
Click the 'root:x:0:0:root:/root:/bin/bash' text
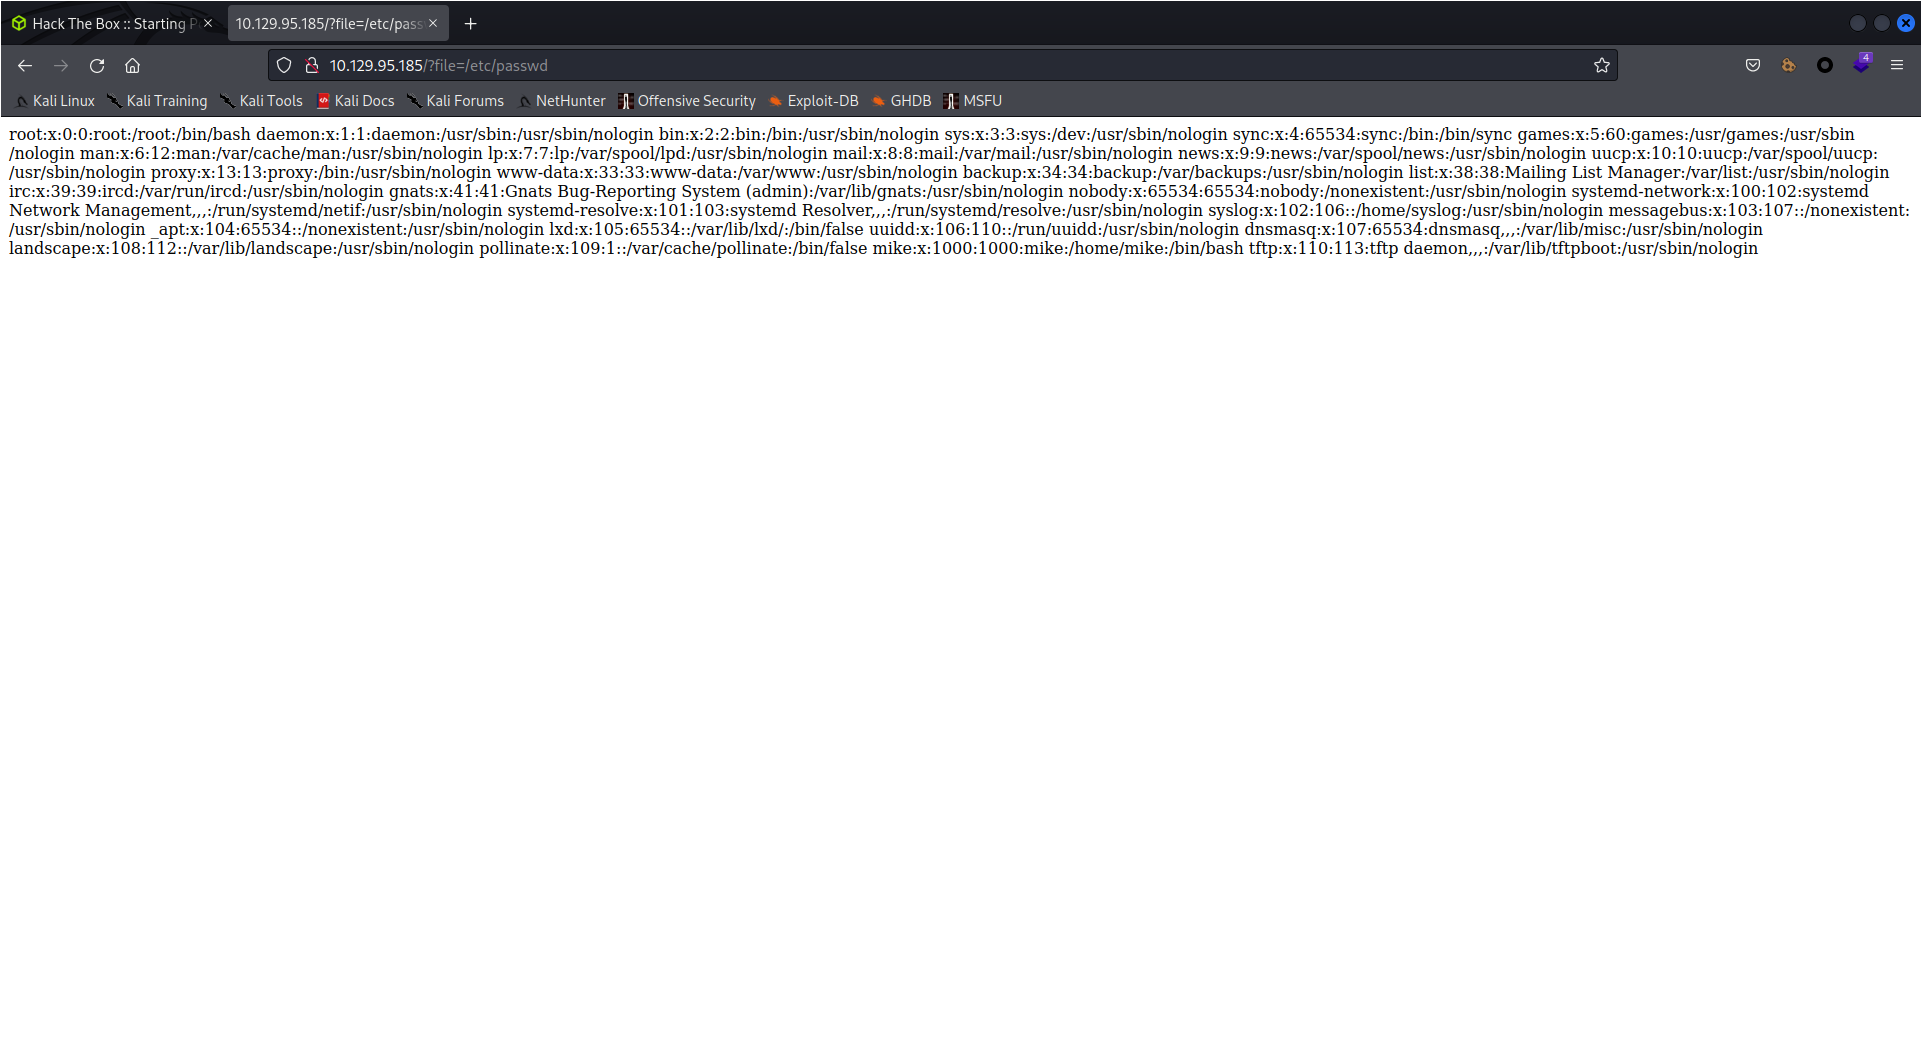[x=130, y=134]
